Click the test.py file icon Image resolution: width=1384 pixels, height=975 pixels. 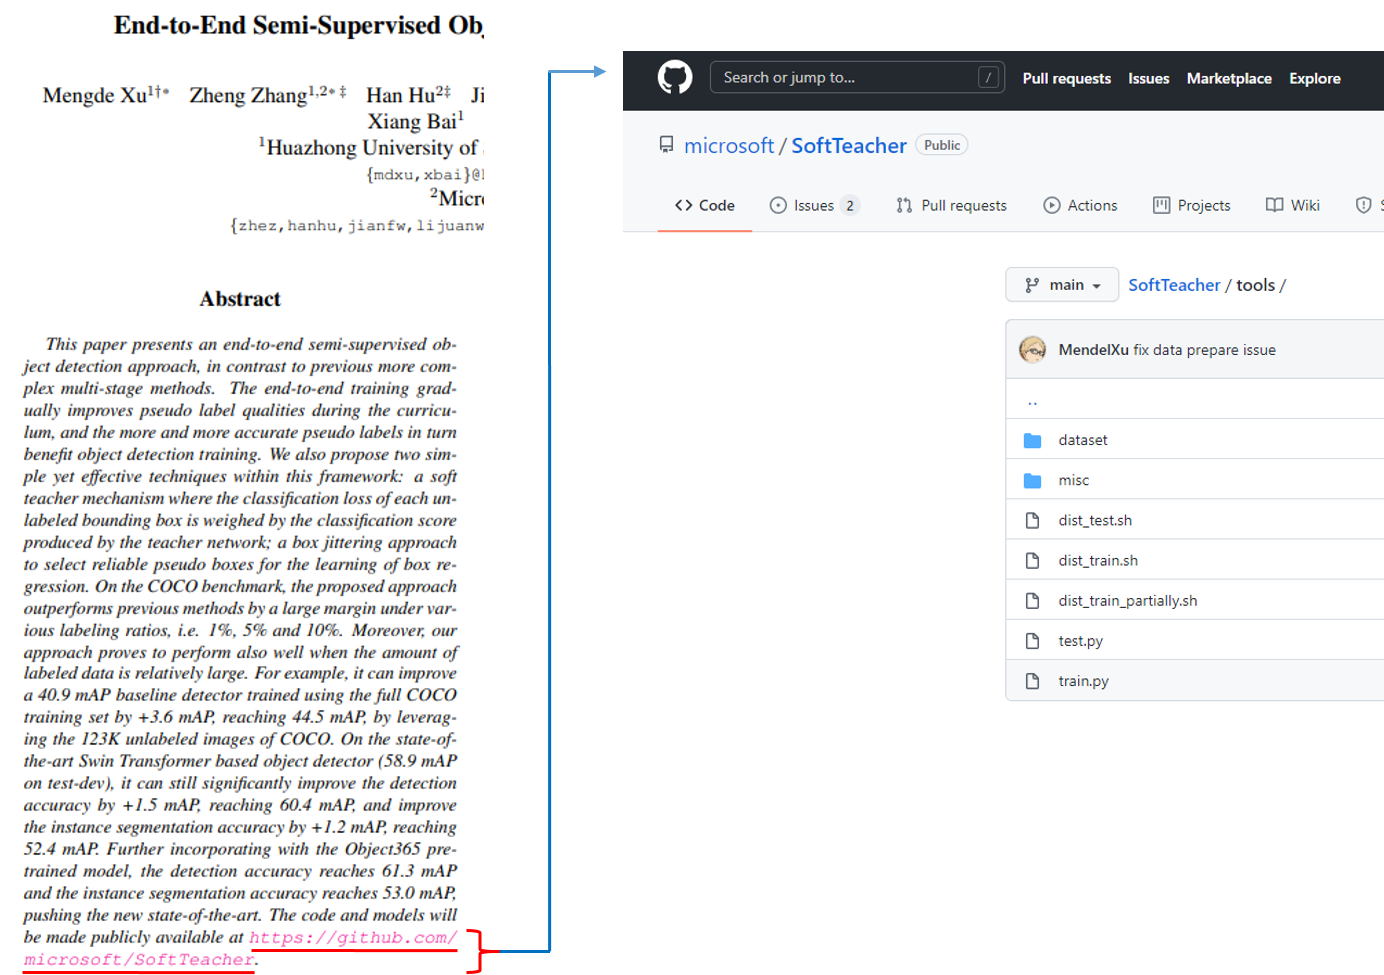point(1033,640)
